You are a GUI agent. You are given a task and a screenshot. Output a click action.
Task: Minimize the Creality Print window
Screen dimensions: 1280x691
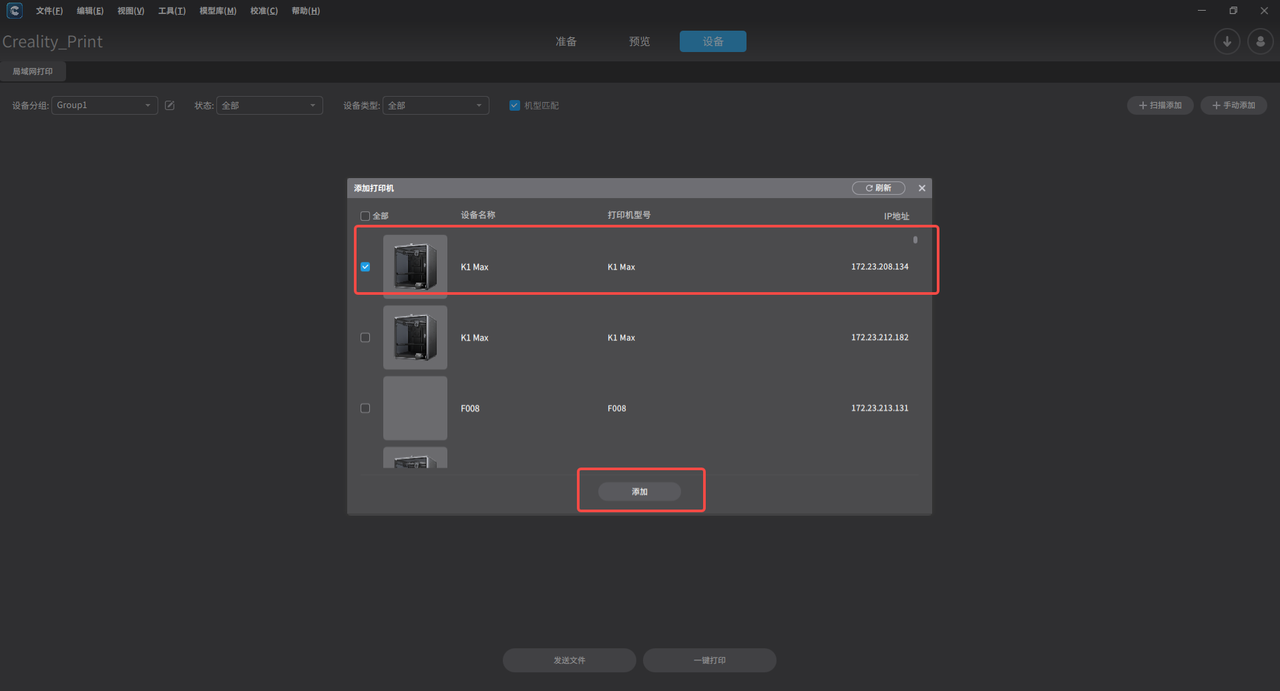tap(1201, 11)
